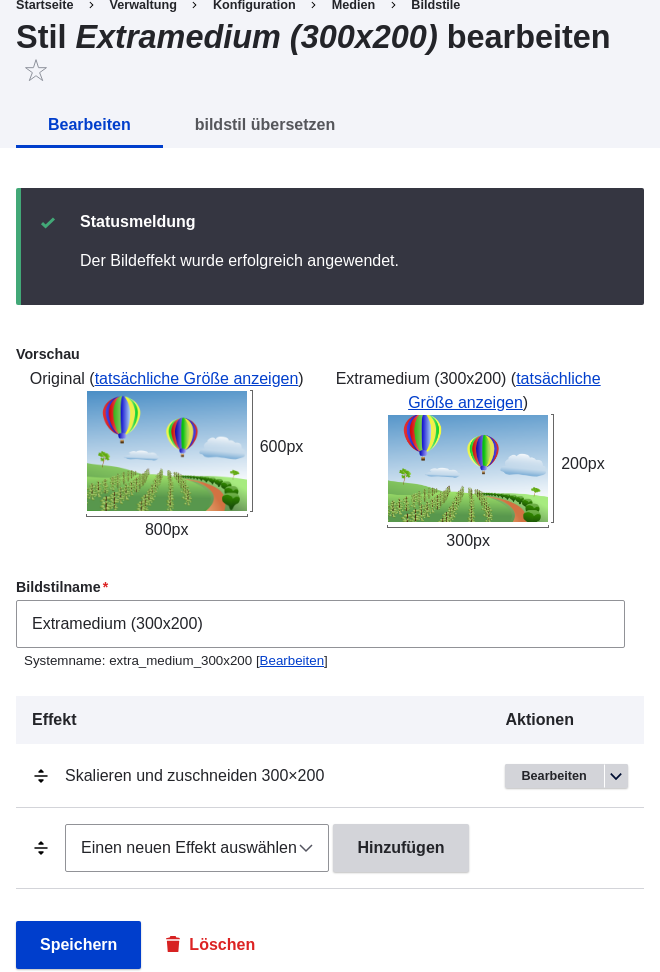Click Aktionen column header
Image resolution: width=660 pixels, height=972 pixels.
click(540, 719)
